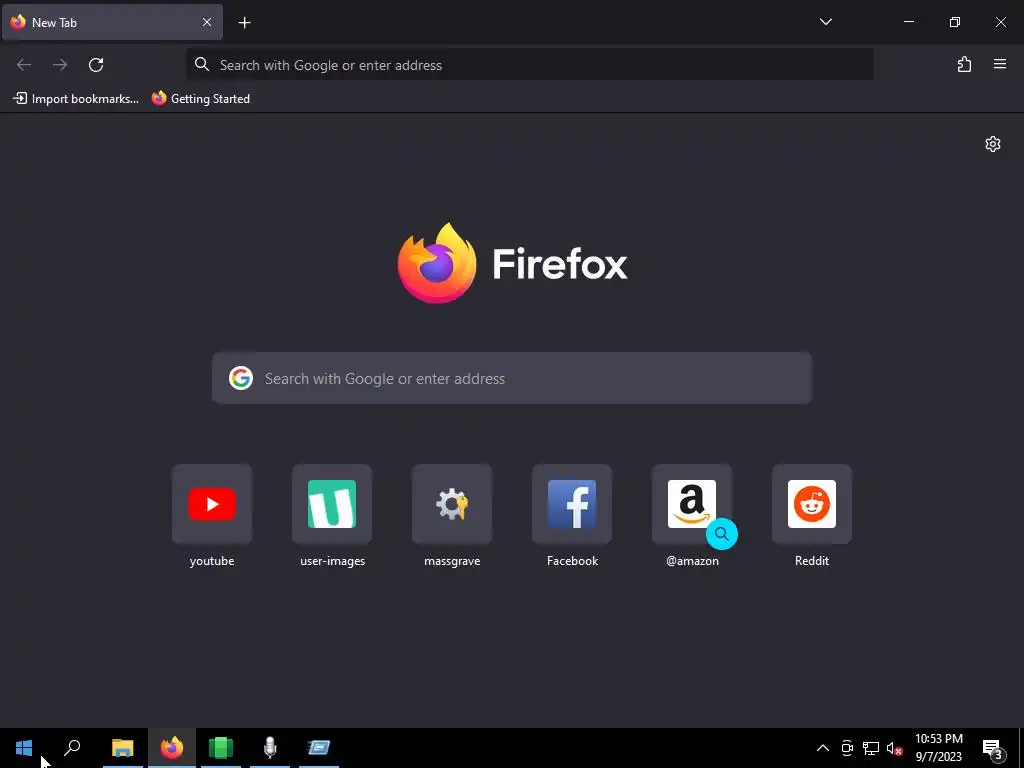Open Windows taskbar search

click(72, 748)
